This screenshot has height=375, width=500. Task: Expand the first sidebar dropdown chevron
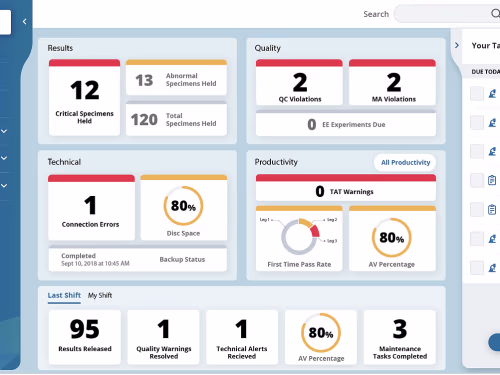coord(4,131)
